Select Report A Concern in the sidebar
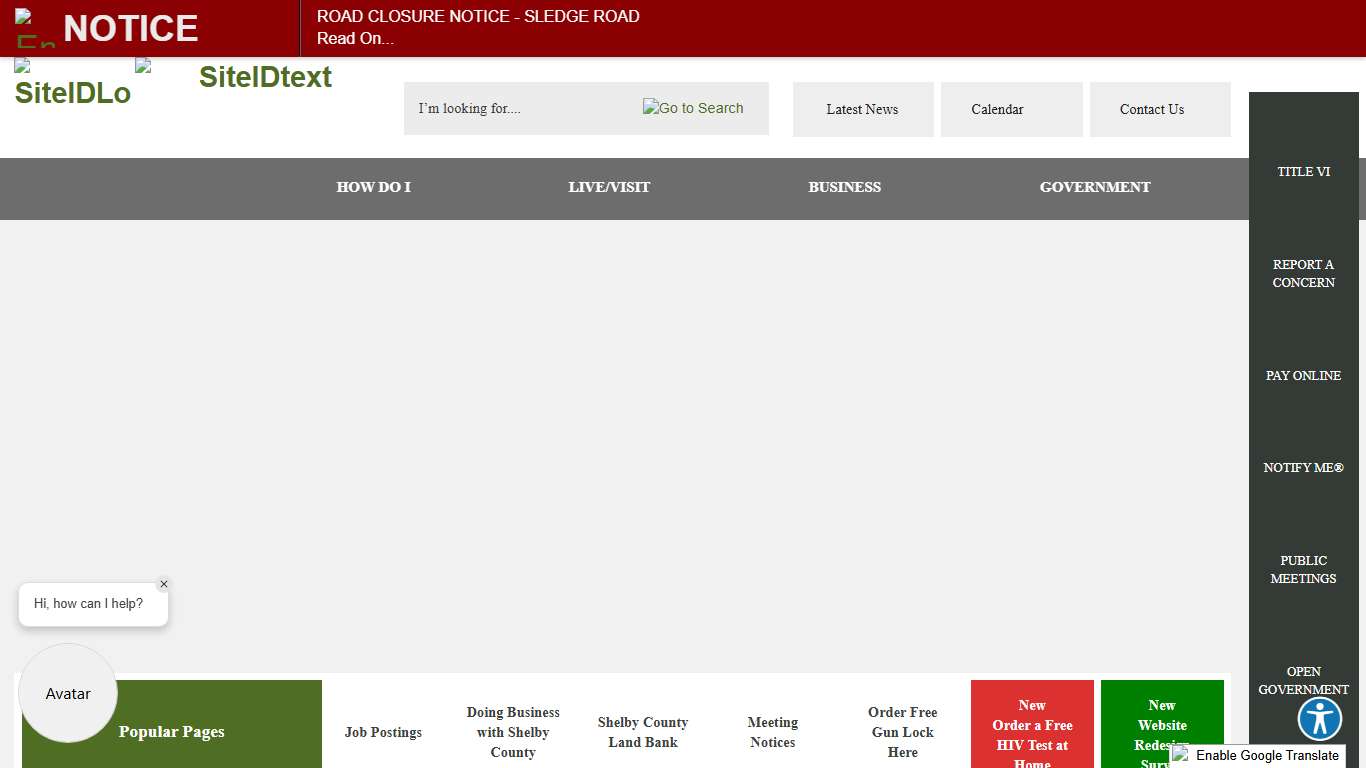The height and width of the screenshot is (768, 1366). coord(1303,273)
